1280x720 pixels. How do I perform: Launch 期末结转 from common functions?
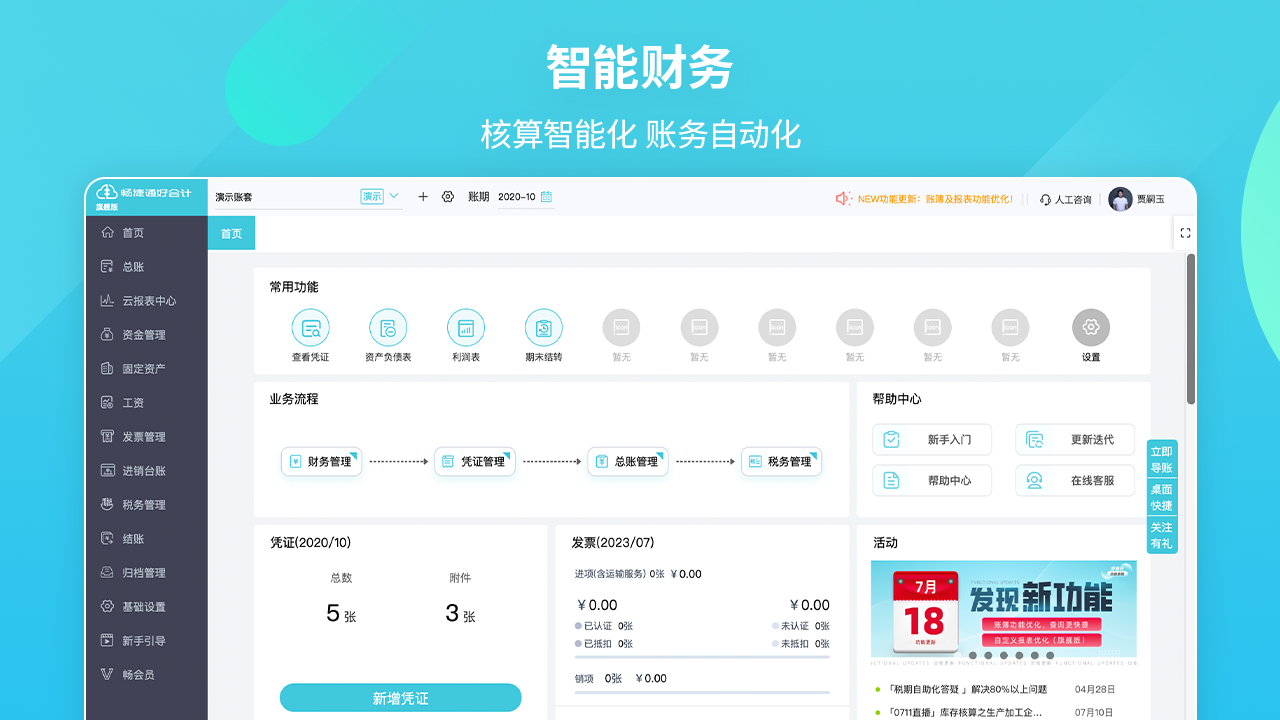(544, 336)
